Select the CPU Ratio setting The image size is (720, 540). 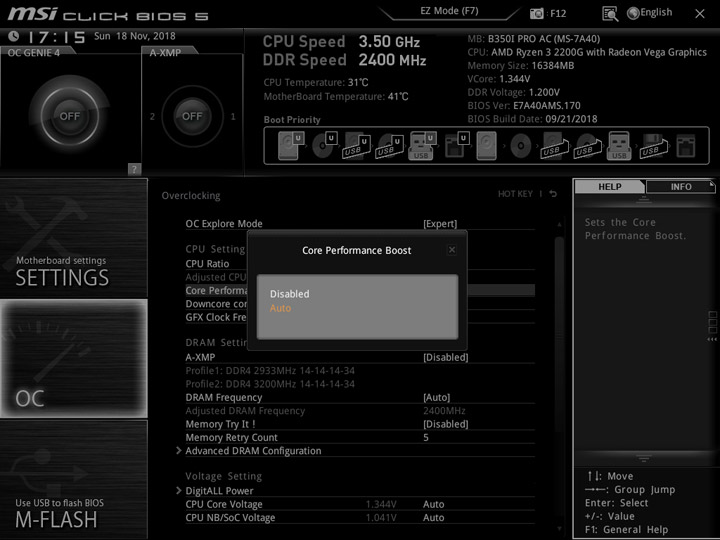[x=207, y=264]
